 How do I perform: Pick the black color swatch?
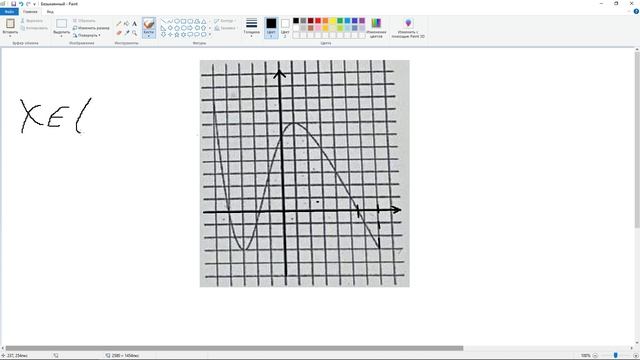click(296, 20)
